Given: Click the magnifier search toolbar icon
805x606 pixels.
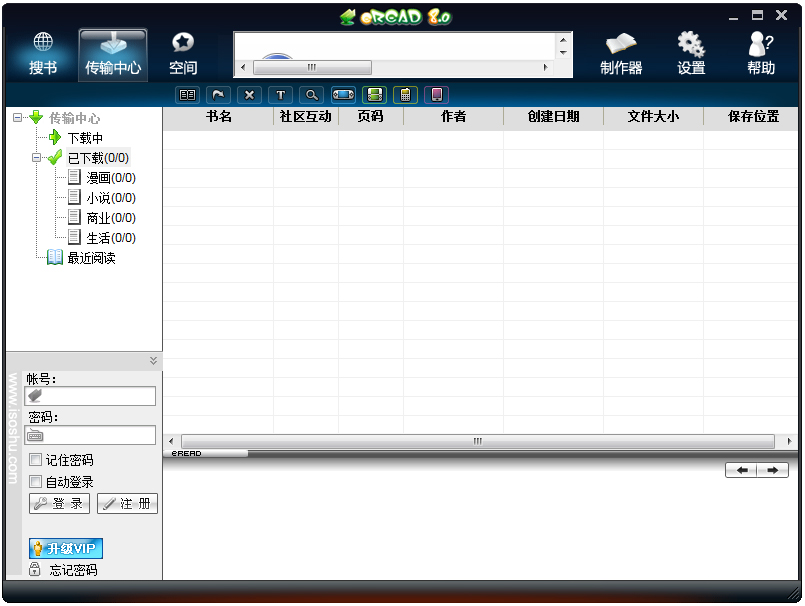Looking at the screenshot, I should [311, 95].
